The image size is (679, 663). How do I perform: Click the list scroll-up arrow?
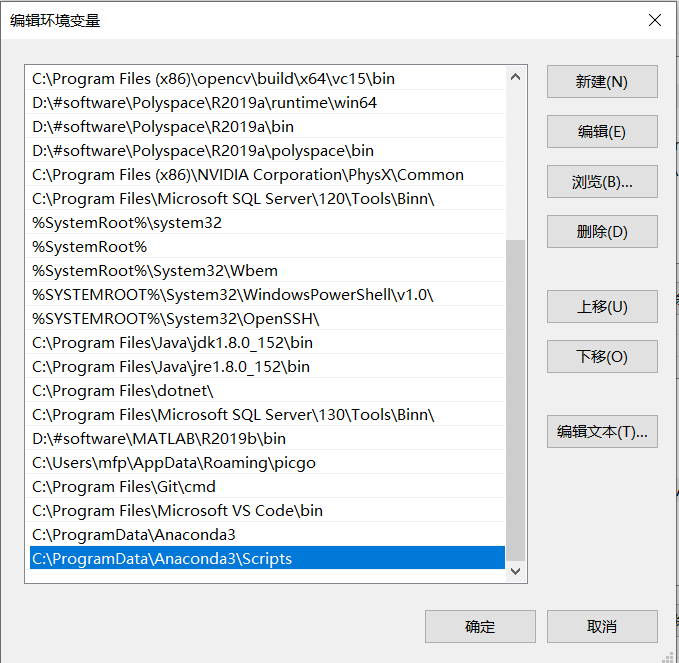515,77
